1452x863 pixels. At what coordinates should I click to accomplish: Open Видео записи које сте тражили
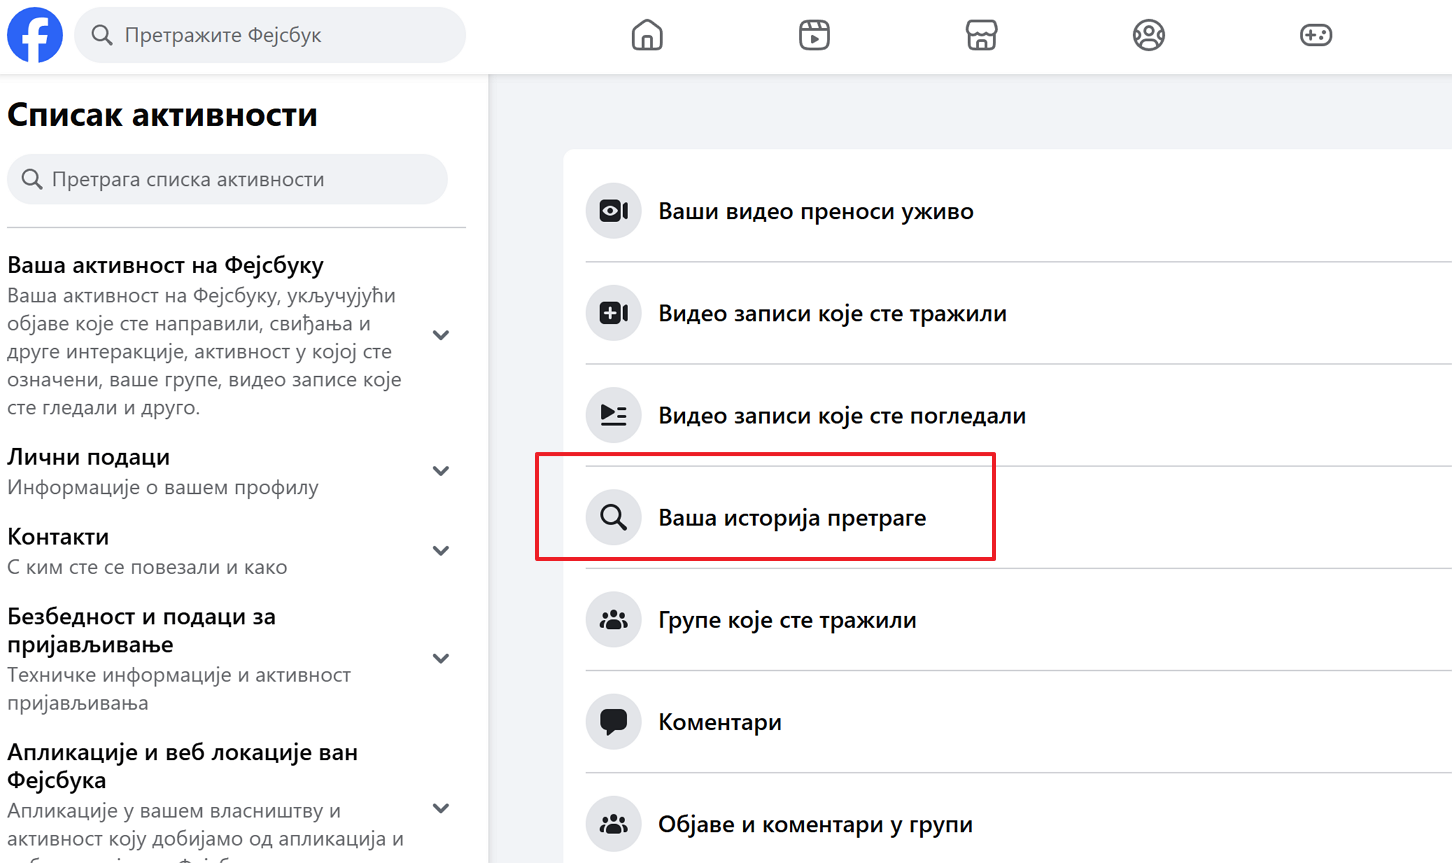[x=832, y=314]
